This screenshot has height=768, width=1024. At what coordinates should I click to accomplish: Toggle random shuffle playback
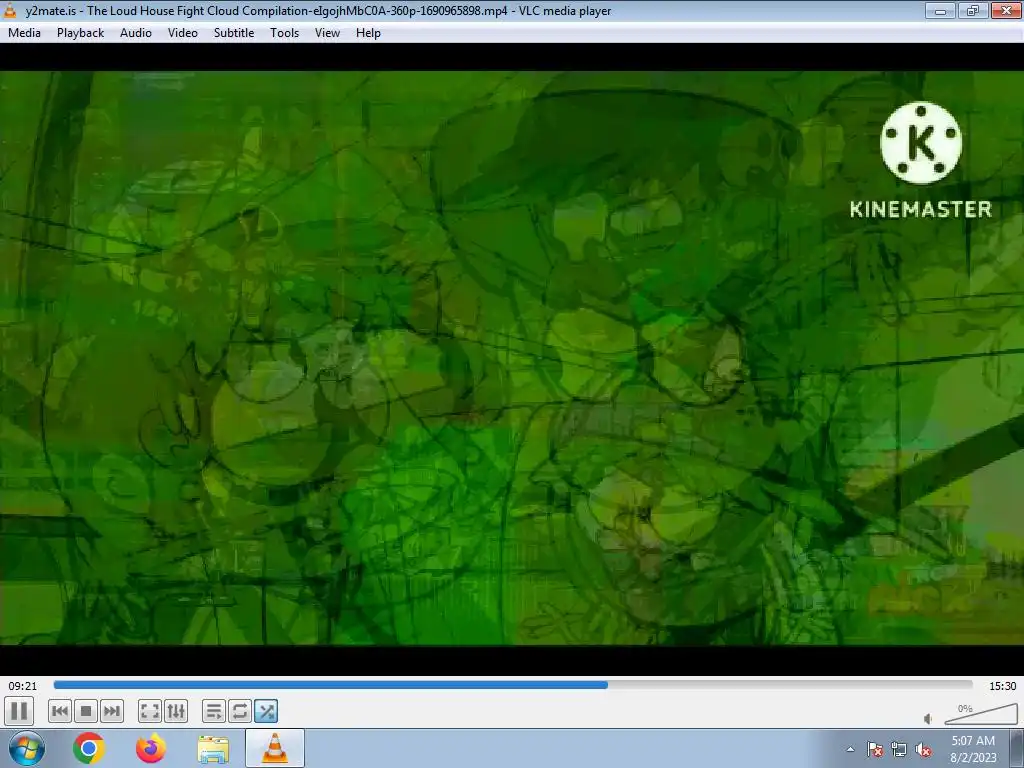click(x=266, y=711)
